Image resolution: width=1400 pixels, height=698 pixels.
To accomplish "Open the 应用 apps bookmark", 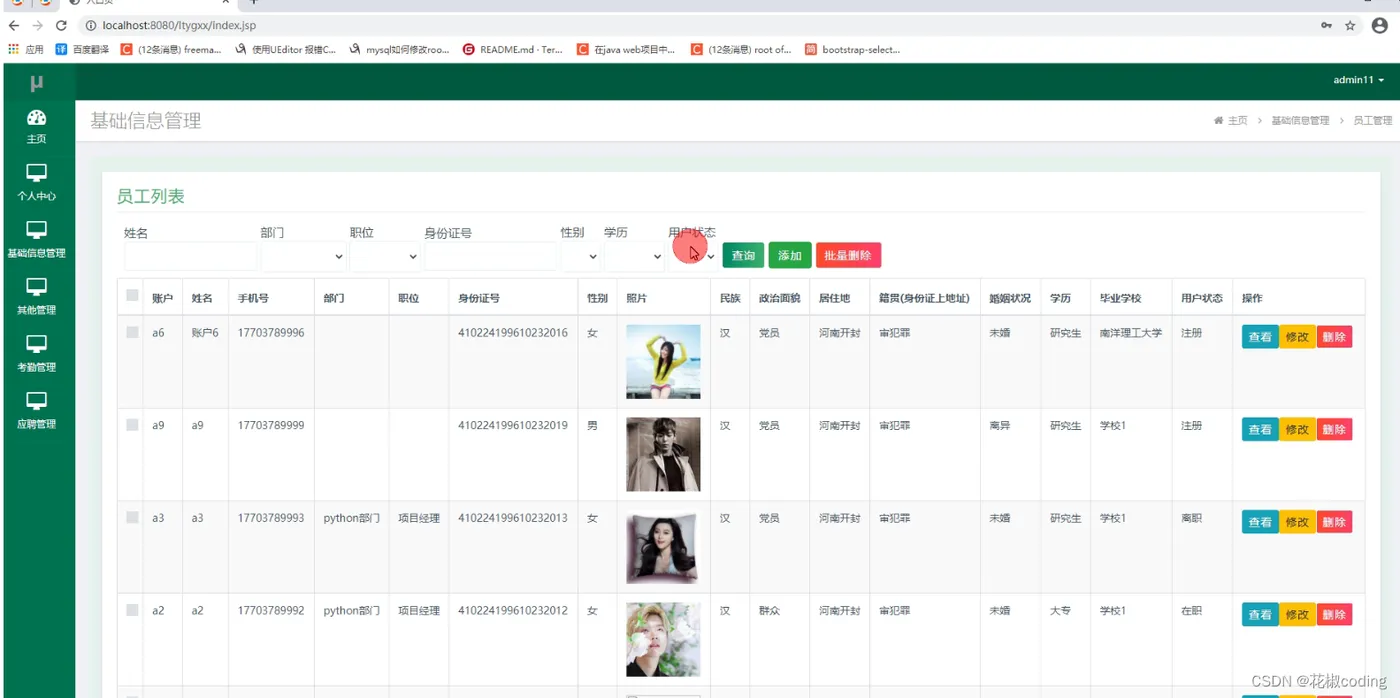I will tap(26, 49).
